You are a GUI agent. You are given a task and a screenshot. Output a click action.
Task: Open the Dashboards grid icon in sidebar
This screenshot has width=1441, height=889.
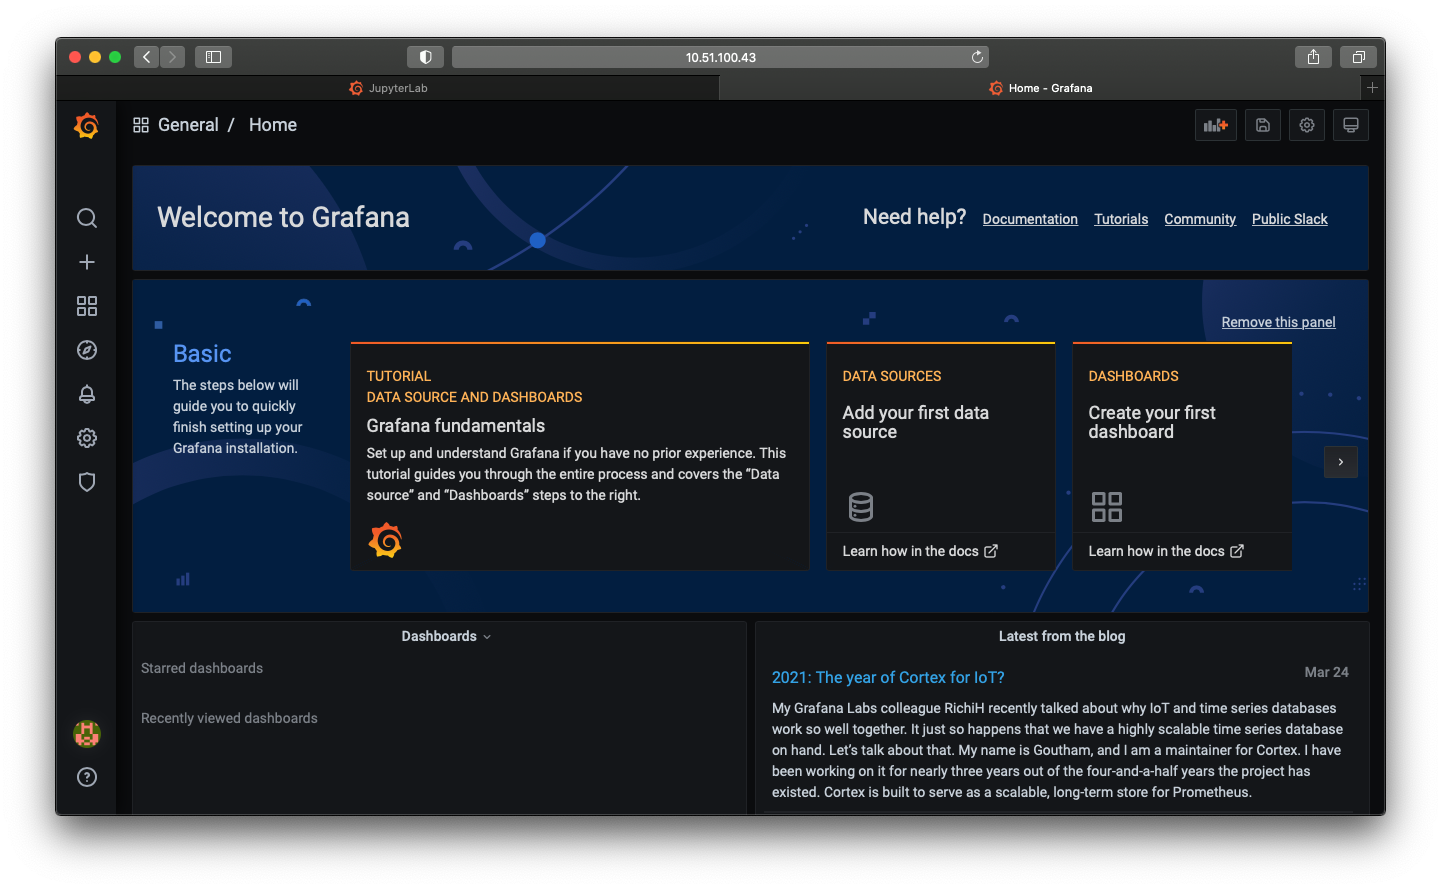[x=87, y=306]
